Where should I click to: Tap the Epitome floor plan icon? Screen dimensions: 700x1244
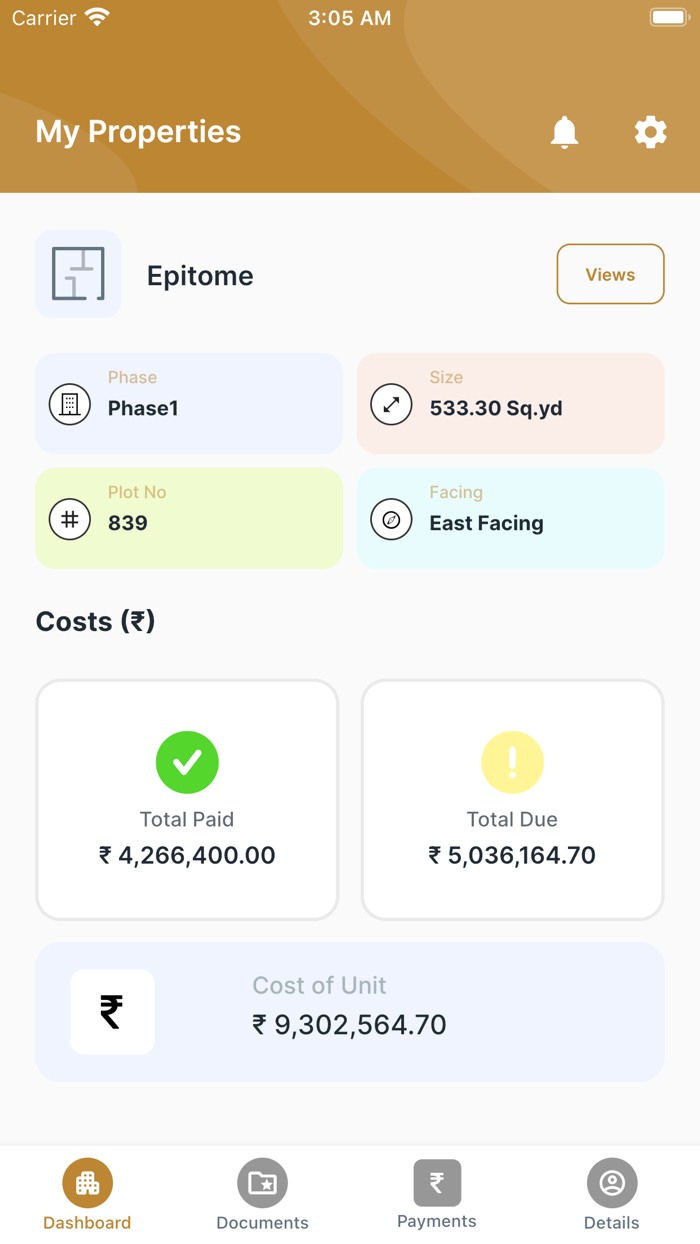pos(78,274)
